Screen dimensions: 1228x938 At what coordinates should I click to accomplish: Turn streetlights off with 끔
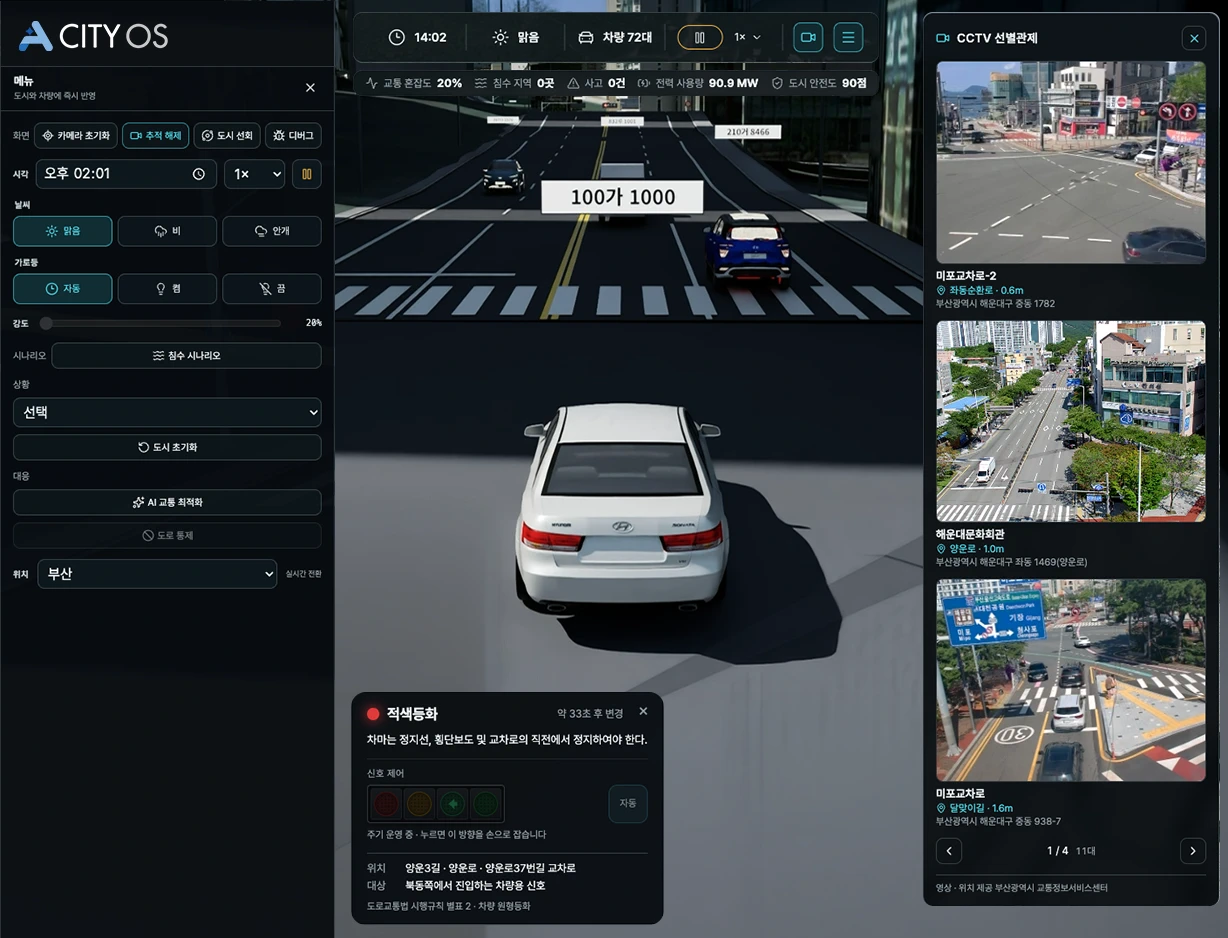click(272, 288)
